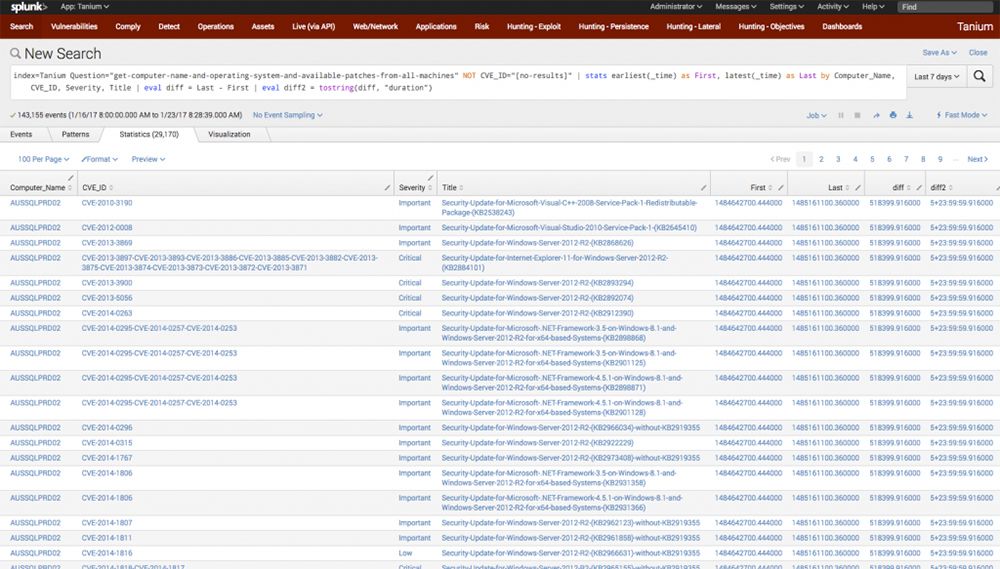Screen dimensions: 1000x569
Task: Jump to results page 9
Action: click(x=940, y=159)
